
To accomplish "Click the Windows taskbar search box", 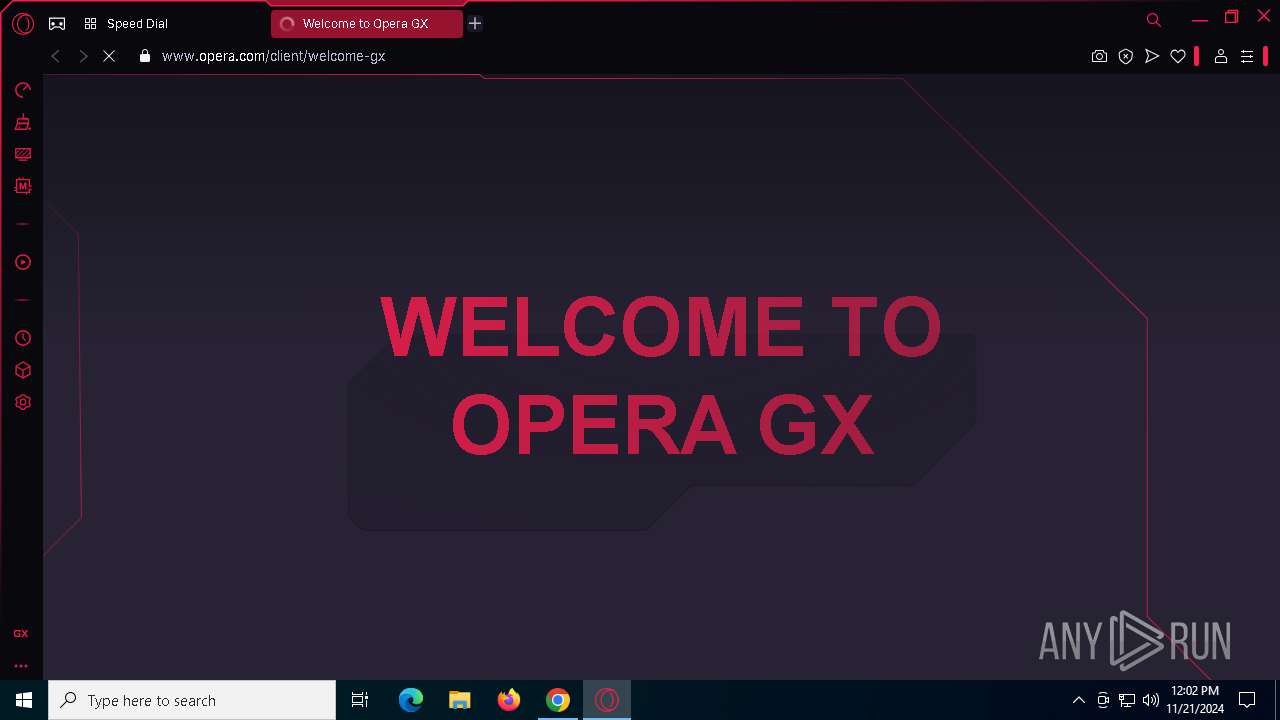I will pyautogui.click(x=192, y=700).
